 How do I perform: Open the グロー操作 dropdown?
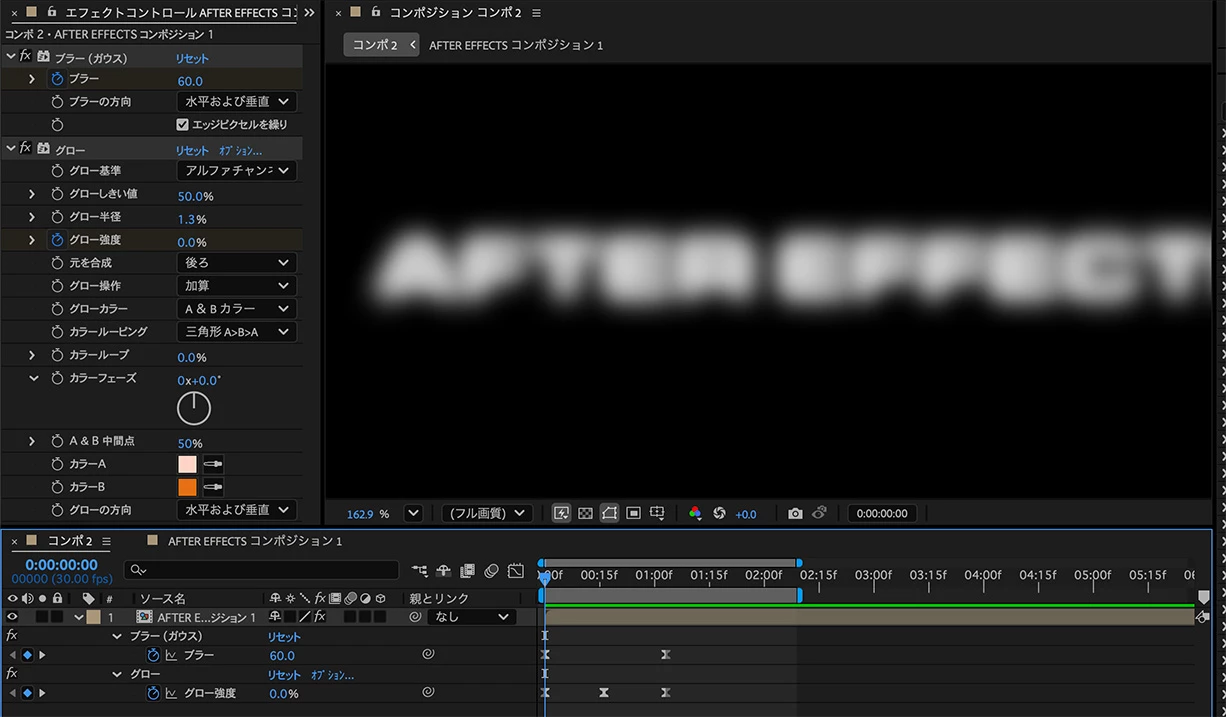pos(237,286)
